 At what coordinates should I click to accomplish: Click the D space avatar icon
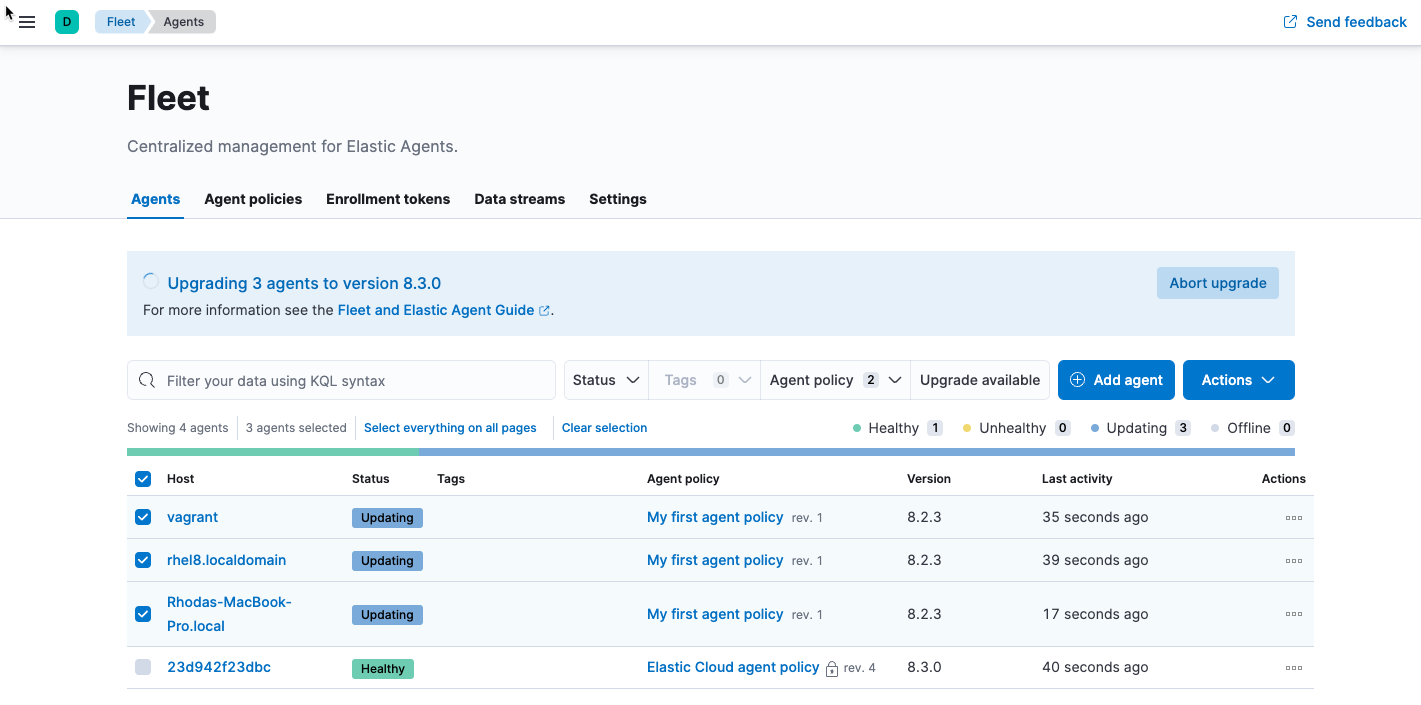click(66, 21)
